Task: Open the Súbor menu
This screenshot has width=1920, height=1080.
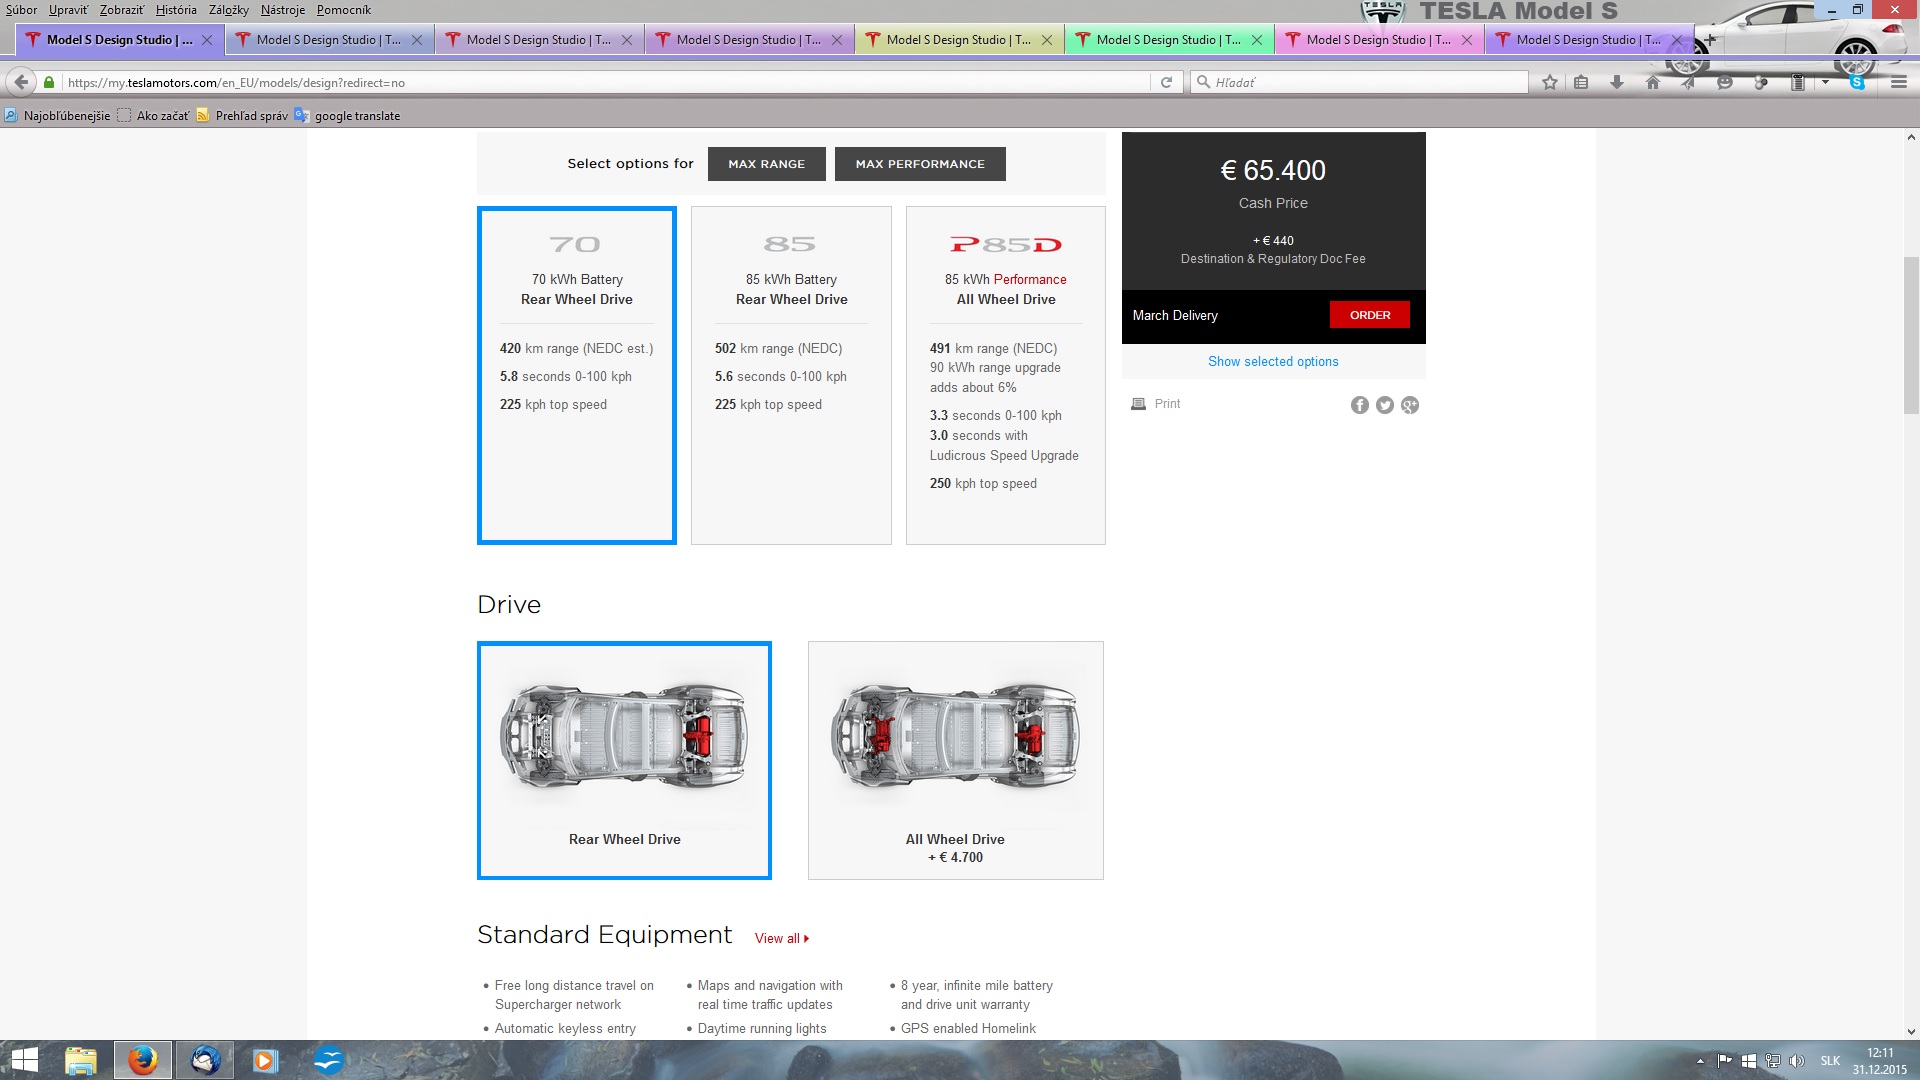Action: click(21, 10)
